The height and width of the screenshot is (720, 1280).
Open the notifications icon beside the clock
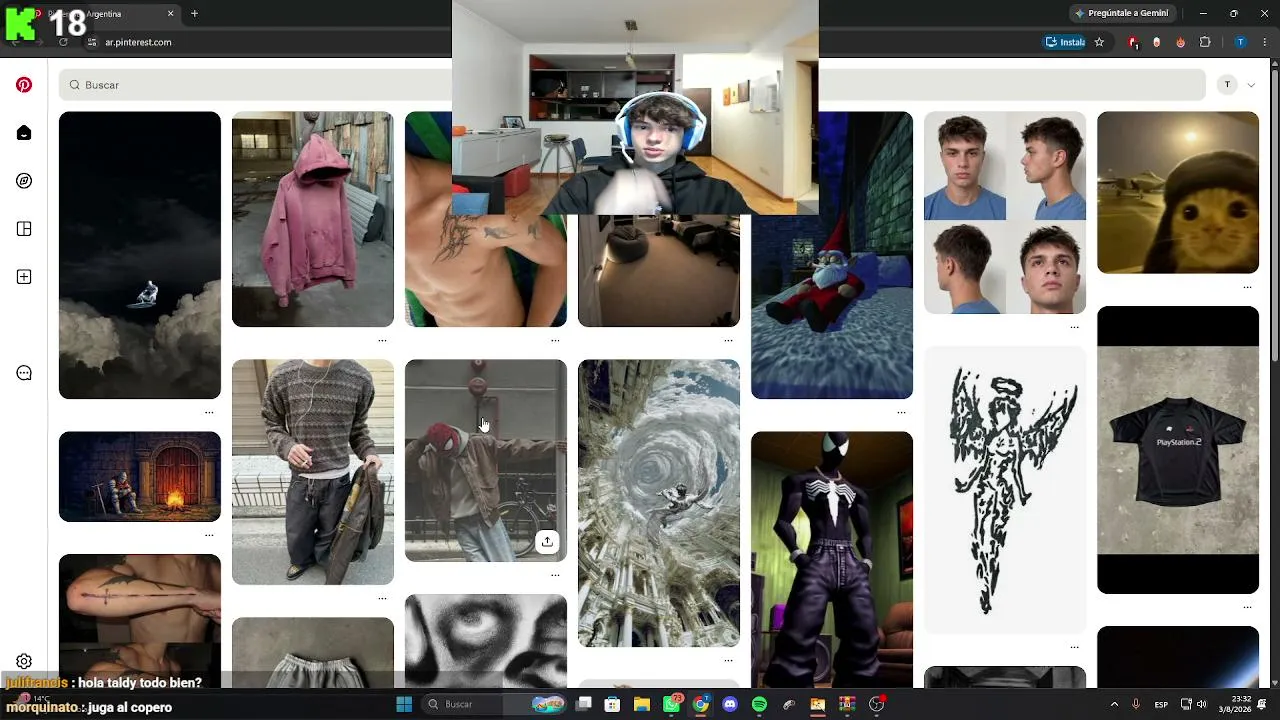pyautogui.click(x=1262, y=704)
